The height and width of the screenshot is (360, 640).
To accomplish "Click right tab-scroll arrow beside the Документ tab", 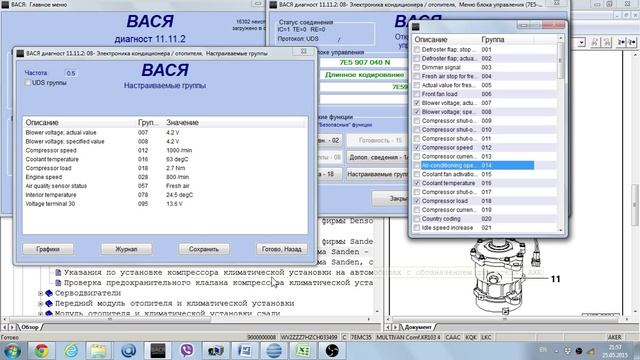I will click(395, 327).
